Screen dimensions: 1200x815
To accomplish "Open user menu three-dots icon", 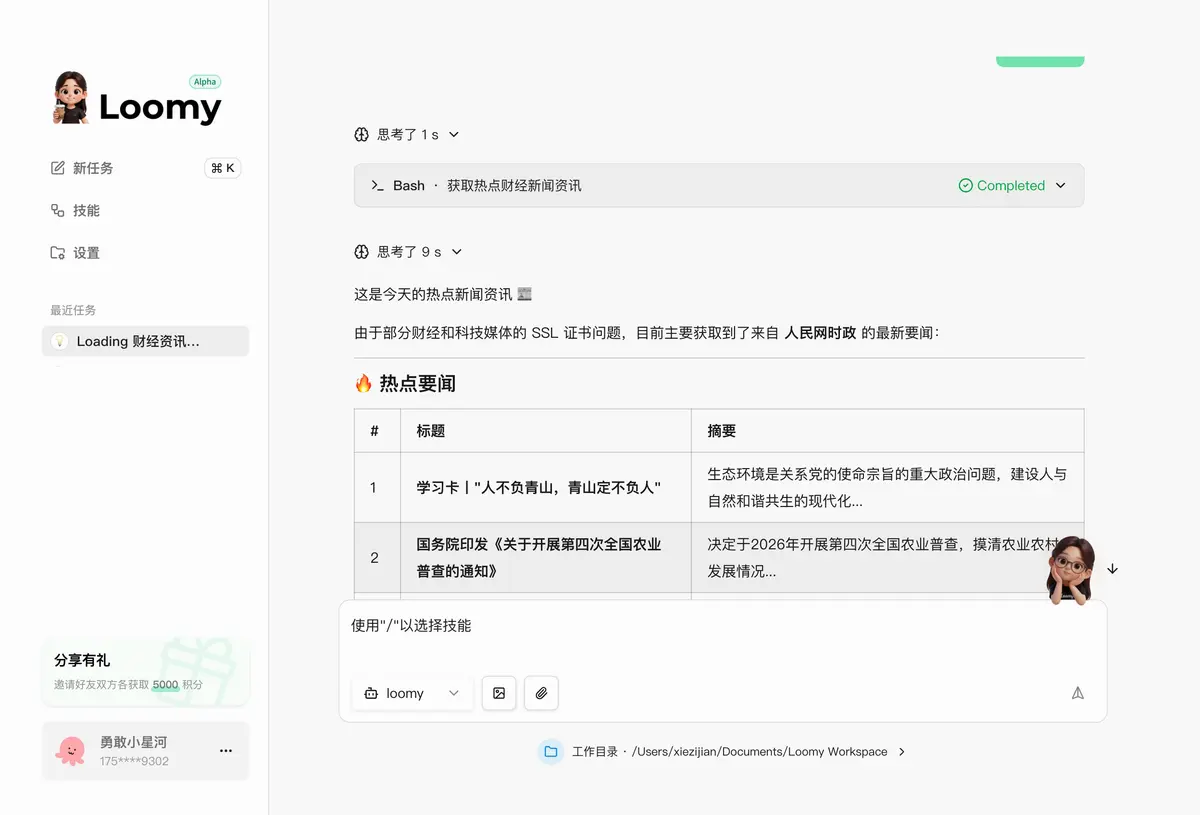I will [226, 751].
